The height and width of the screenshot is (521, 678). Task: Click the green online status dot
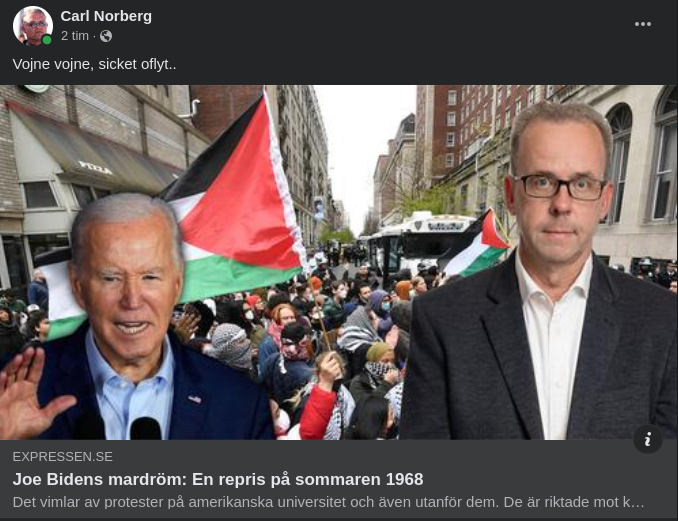coord(47,40)
